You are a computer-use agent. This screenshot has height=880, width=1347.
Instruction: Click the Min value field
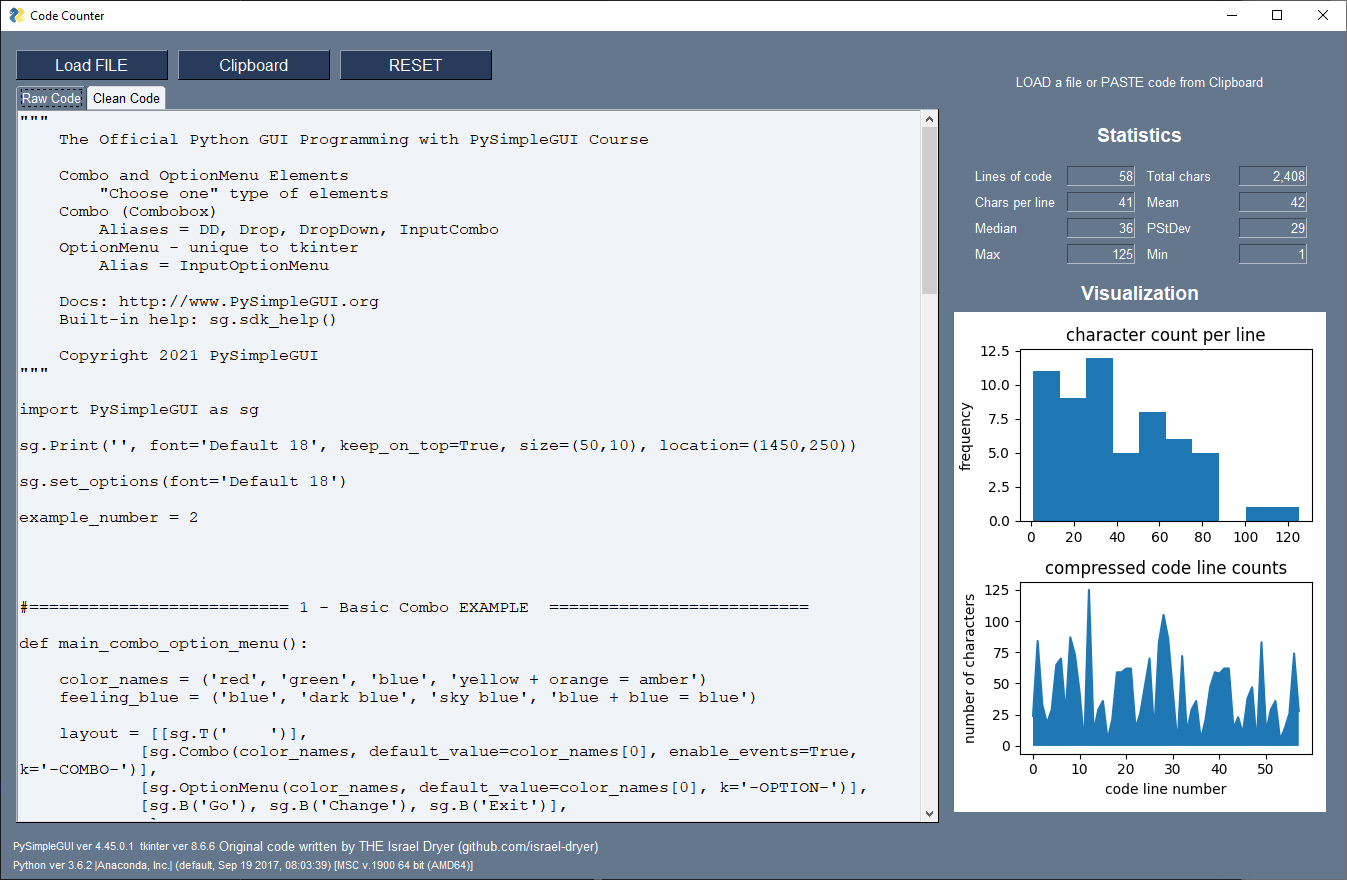click(x=1273, y=254)
